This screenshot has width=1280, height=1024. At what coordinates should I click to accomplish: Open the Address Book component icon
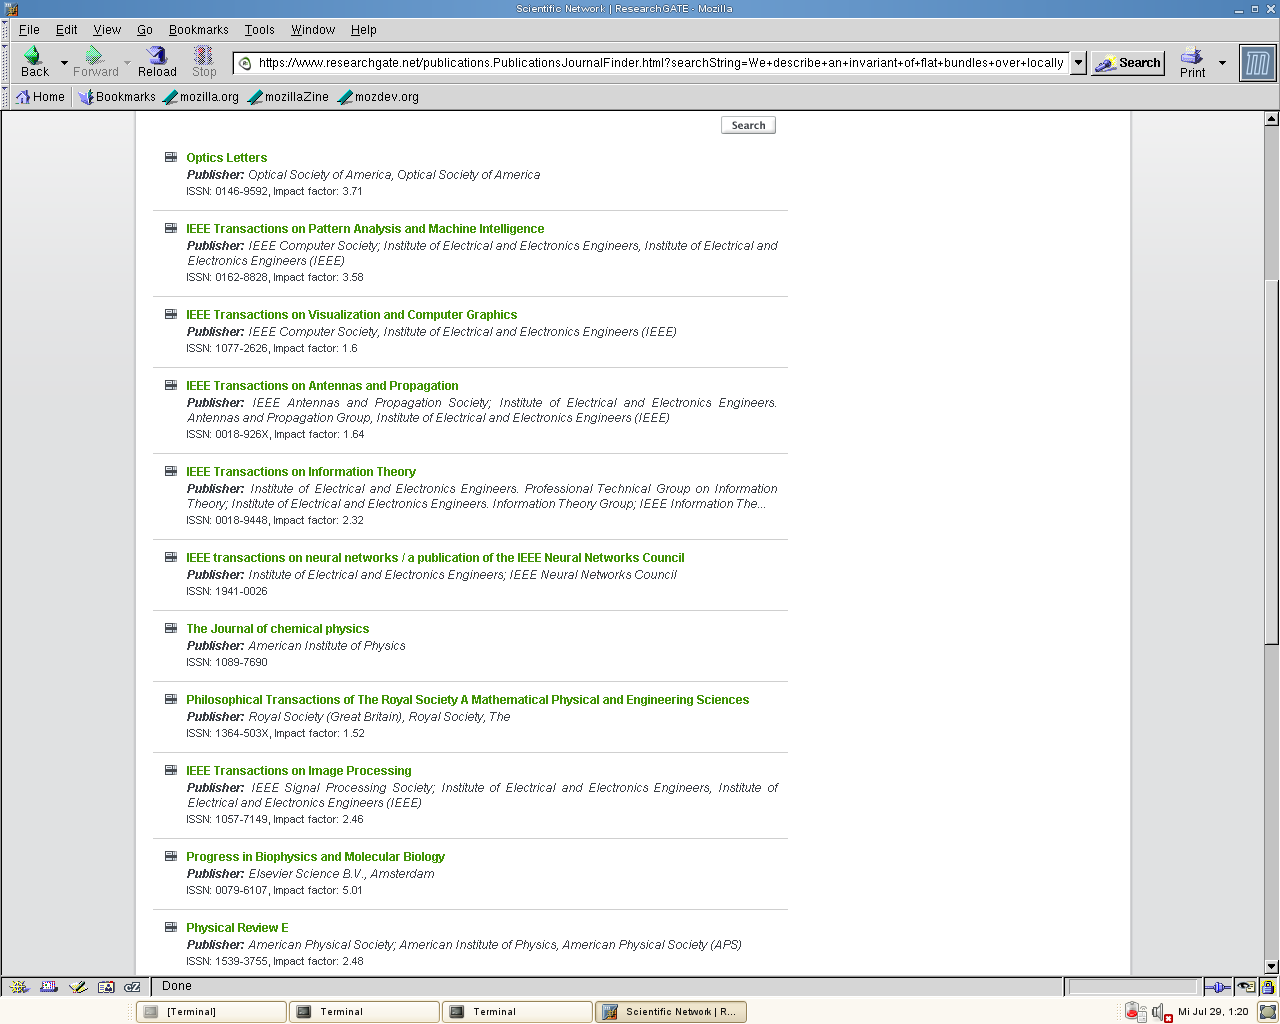[106, 986]
